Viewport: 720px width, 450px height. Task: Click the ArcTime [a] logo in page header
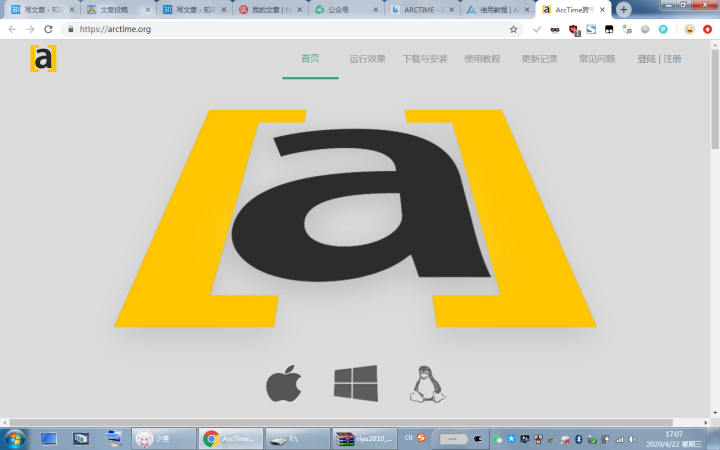tap(43, 58)
